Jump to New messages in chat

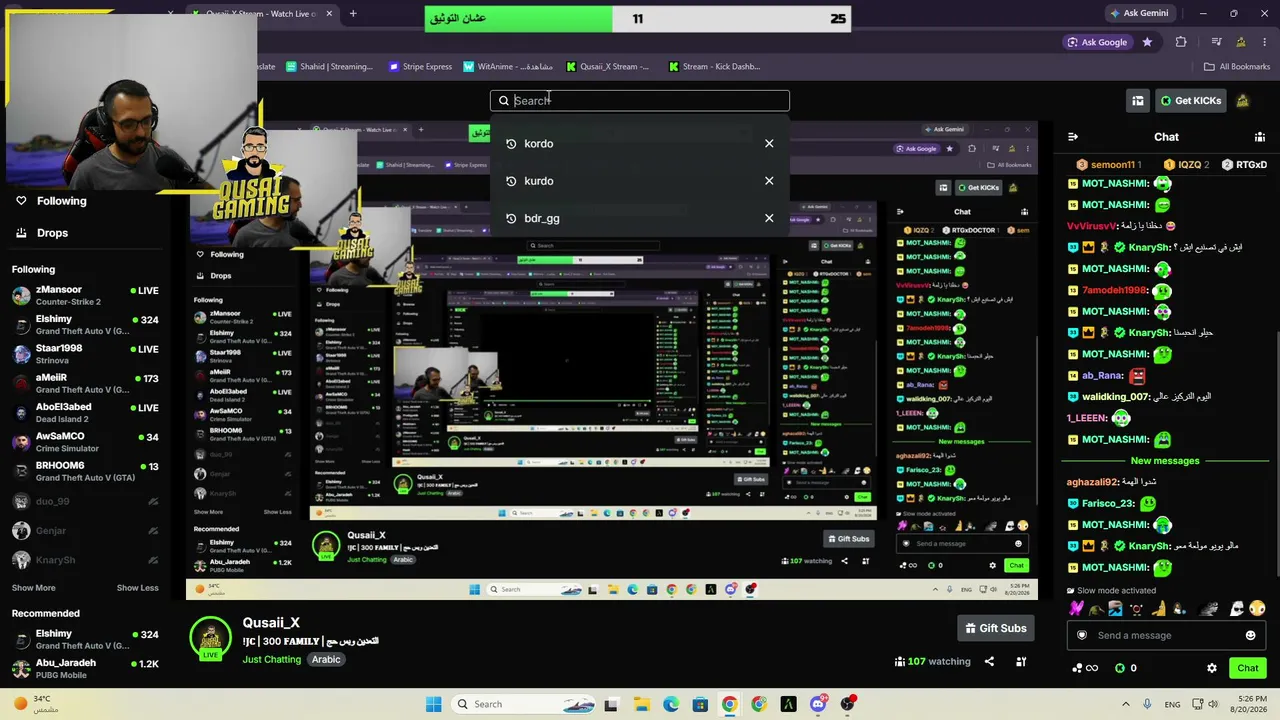coord(1164,461)
